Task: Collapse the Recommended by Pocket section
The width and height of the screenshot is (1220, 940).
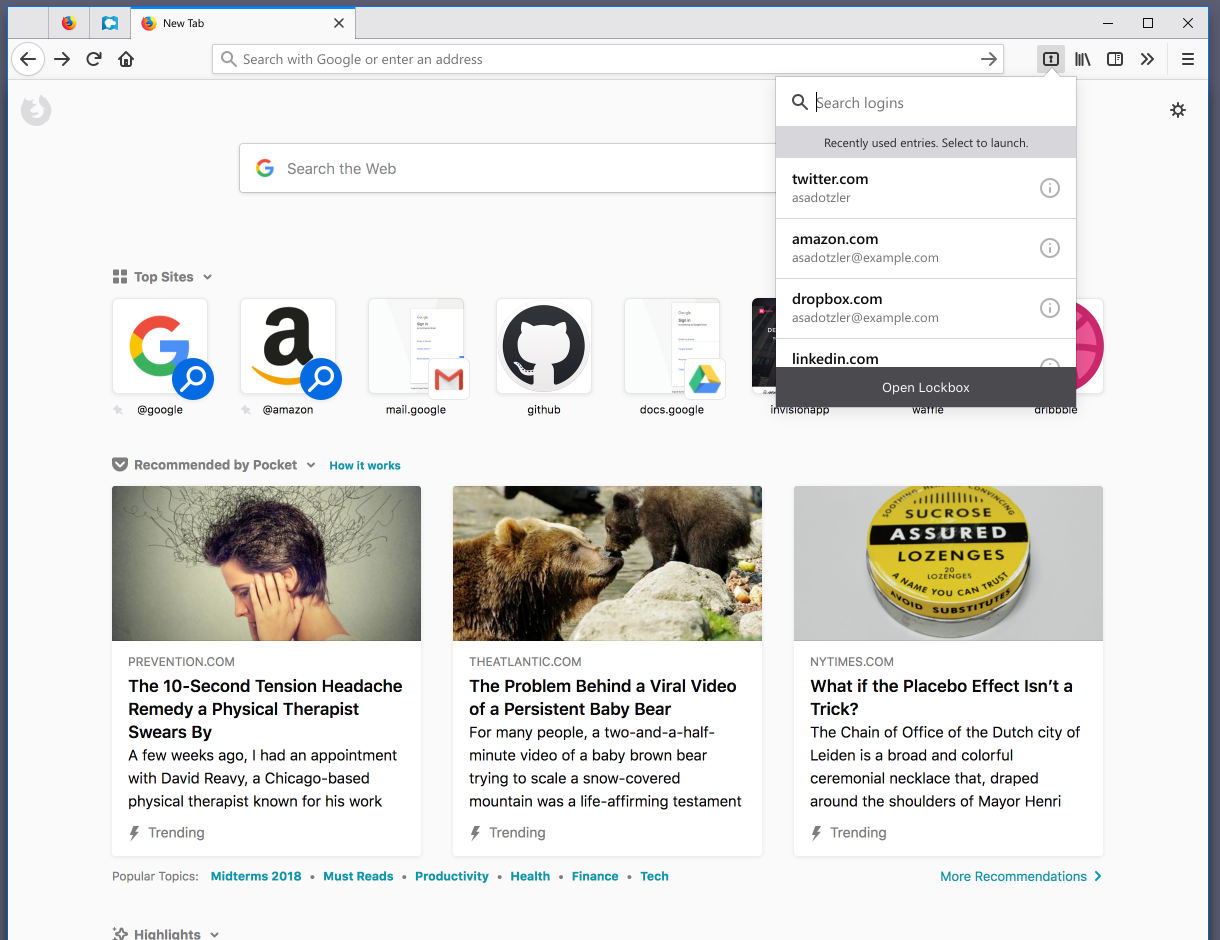Action: pyautogui.click(x=311, y=464)
